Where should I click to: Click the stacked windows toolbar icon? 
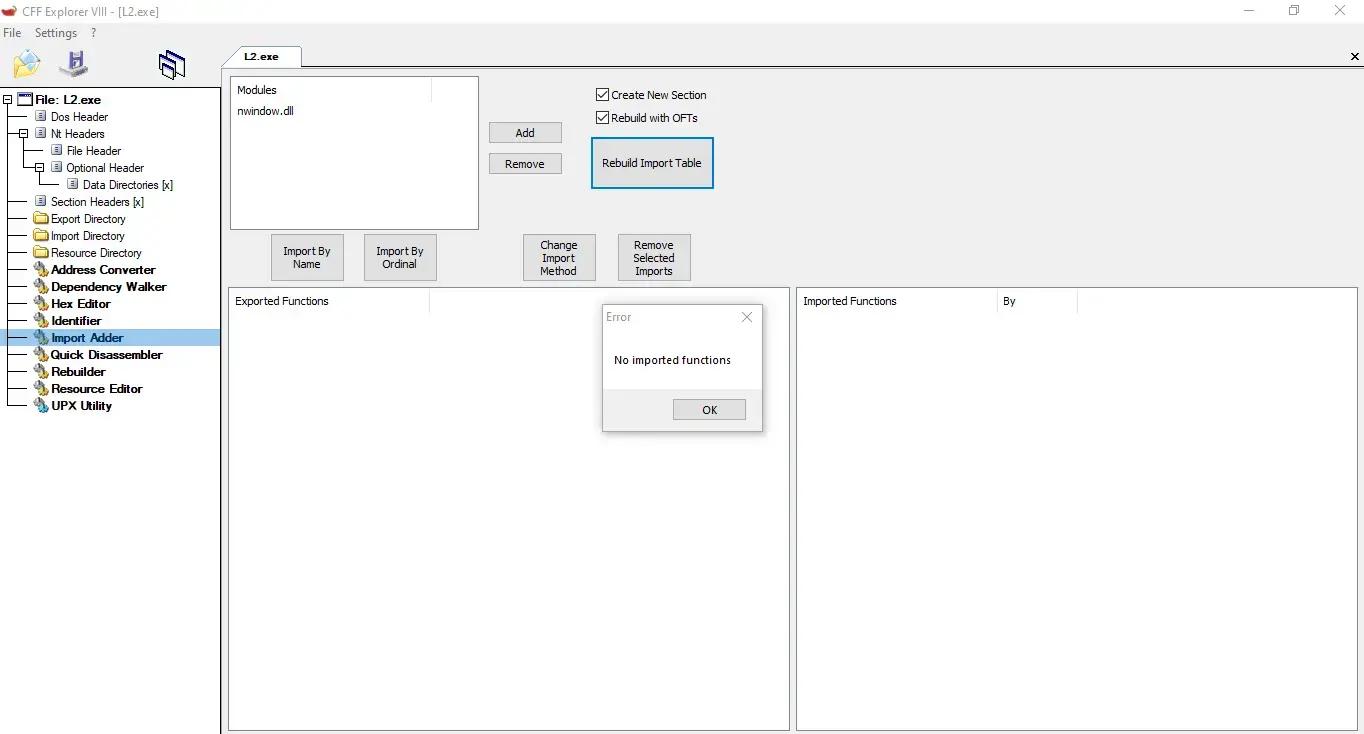click(x=172, y=65)
